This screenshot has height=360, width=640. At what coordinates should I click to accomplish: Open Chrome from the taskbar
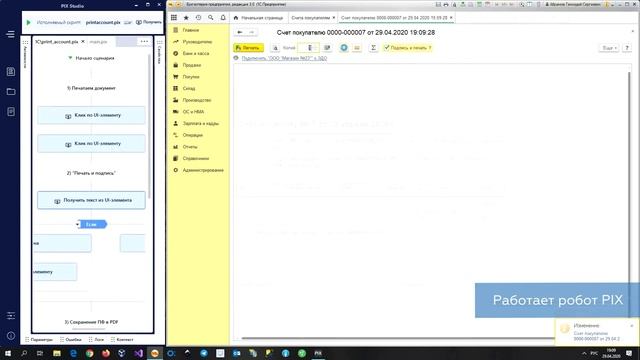(89, 353)
